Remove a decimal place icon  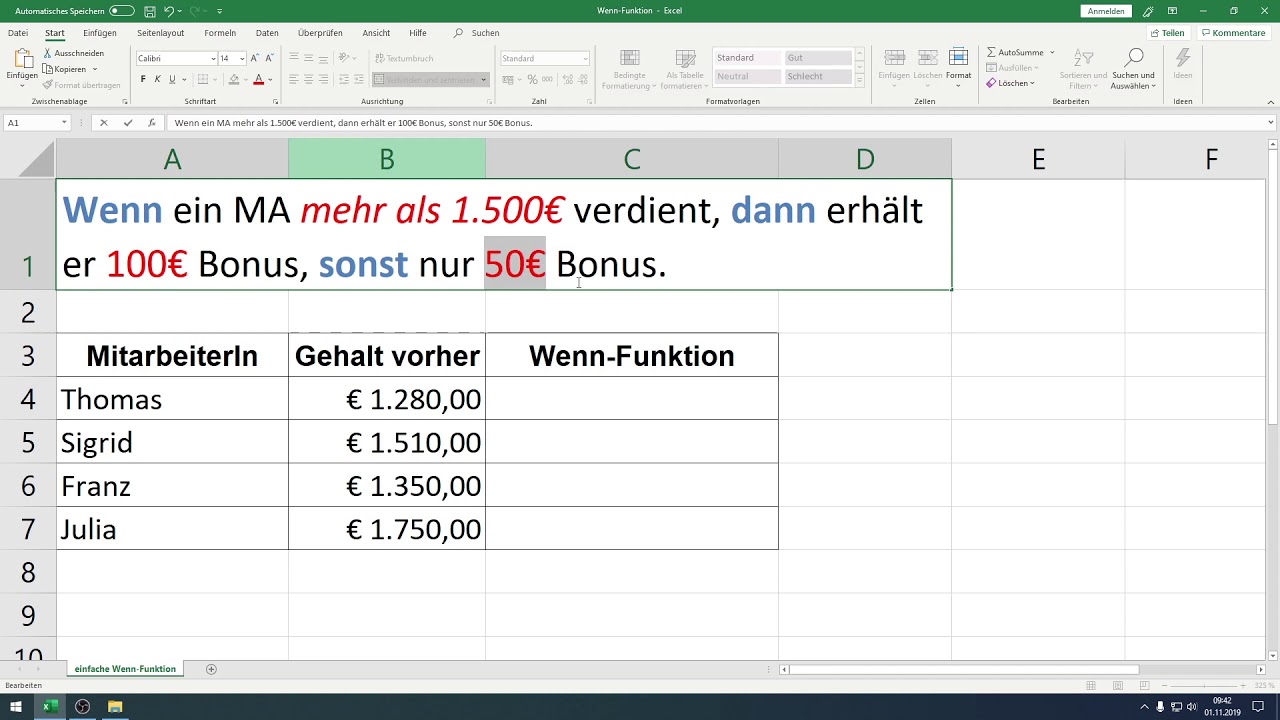pyautogui.click(x=582, y=79)
